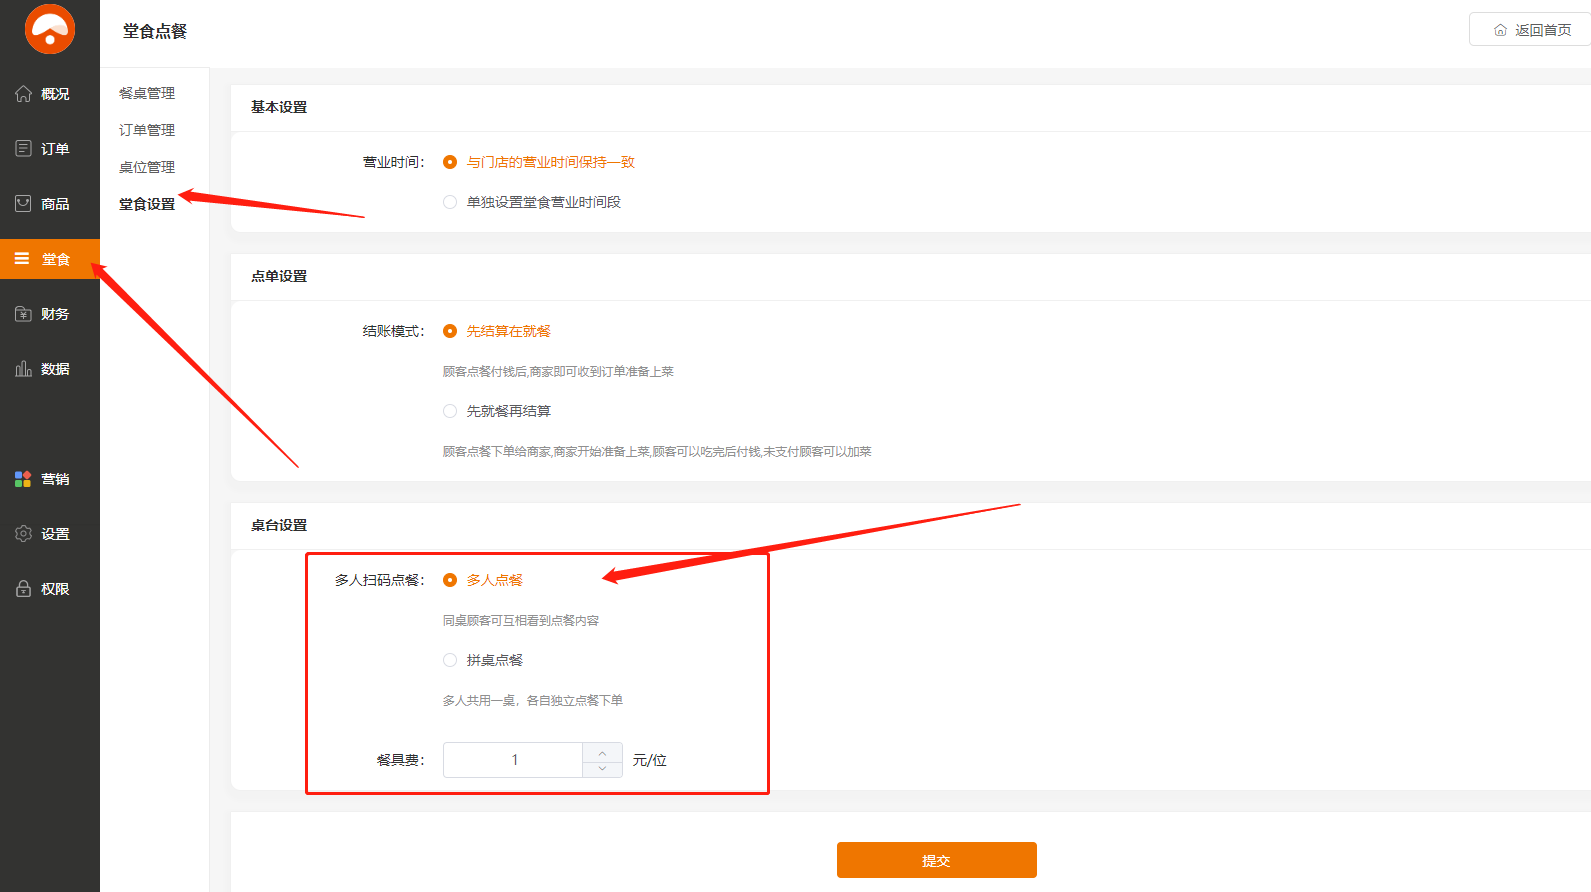Select 多人点餐 radio option
This screenshot has width=1591, height=892.
coord(450,580)
